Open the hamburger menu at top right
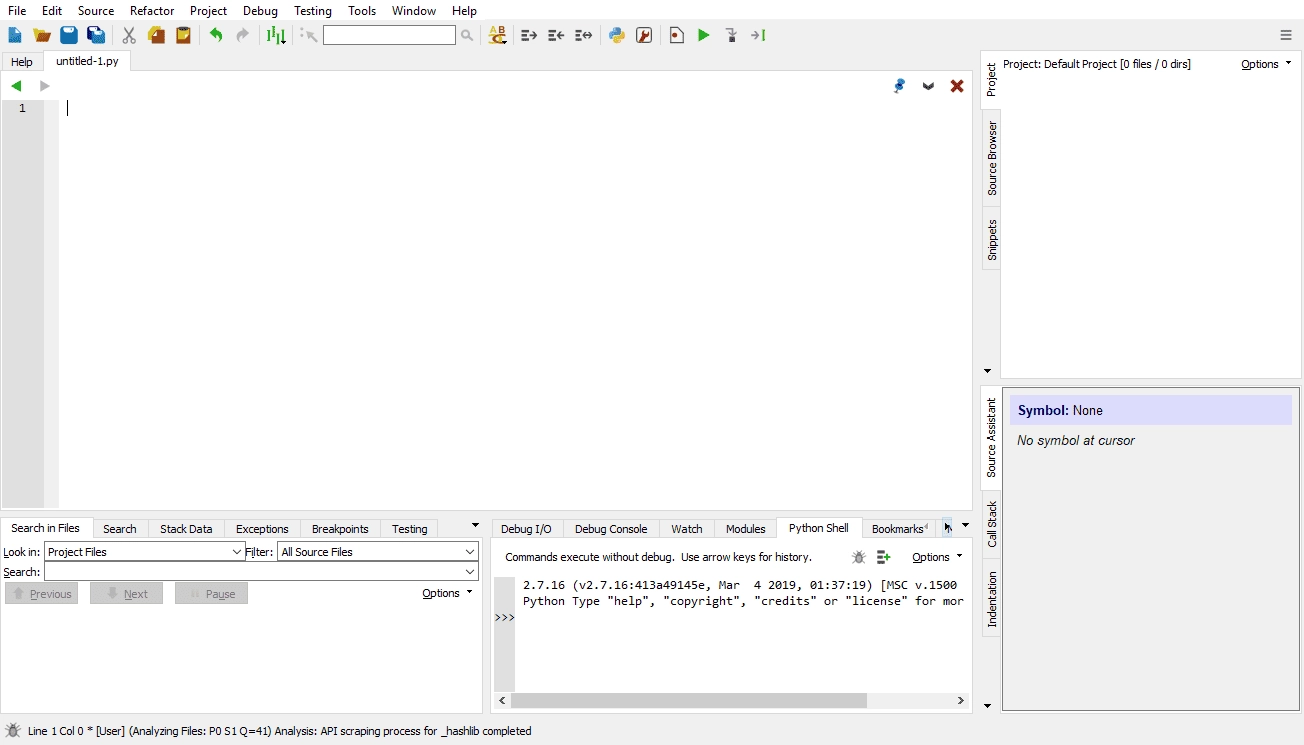 1286,35
